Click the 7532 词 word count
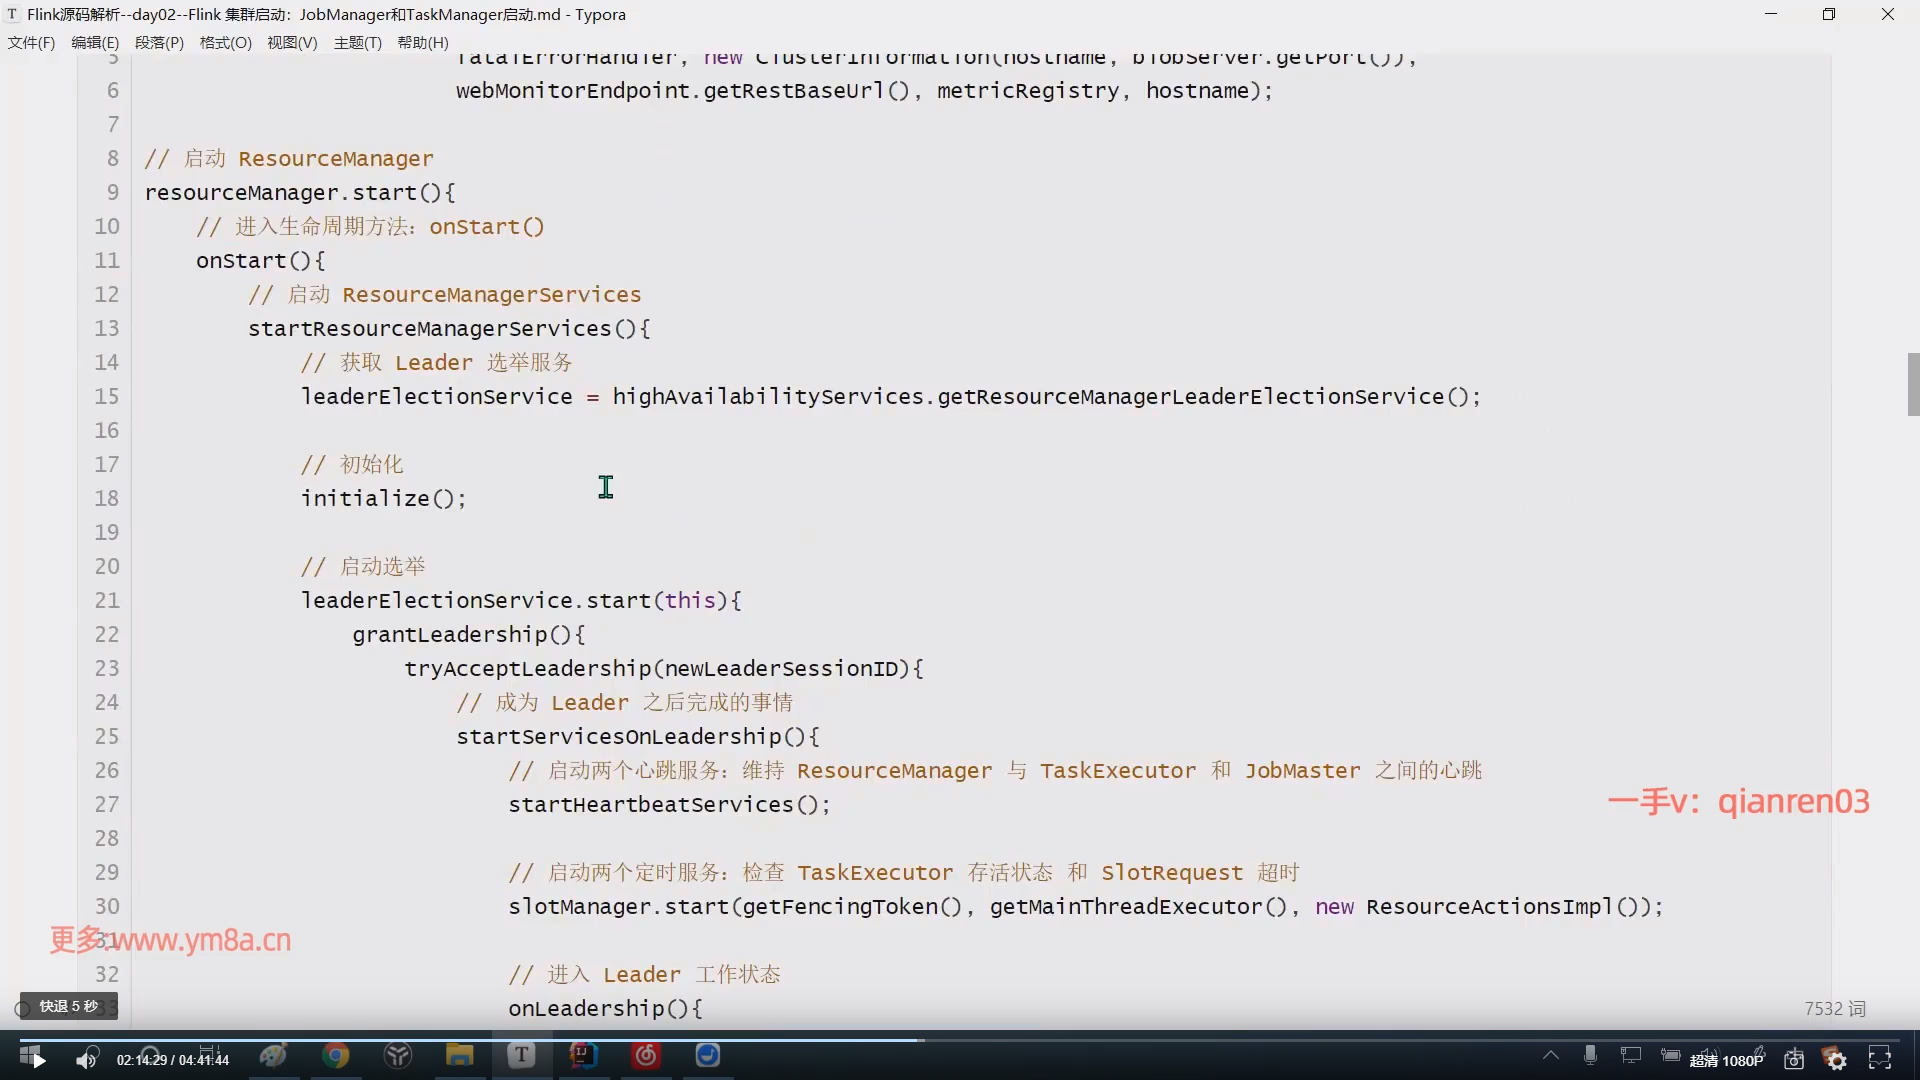Viewport: 1920px width, 1080px height. pos(1834,1008)
